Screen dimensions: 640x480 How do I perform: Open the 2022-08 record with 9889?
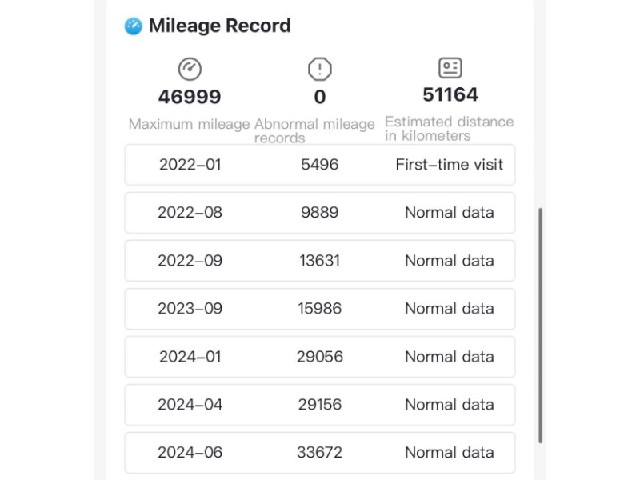pos(320,213)
